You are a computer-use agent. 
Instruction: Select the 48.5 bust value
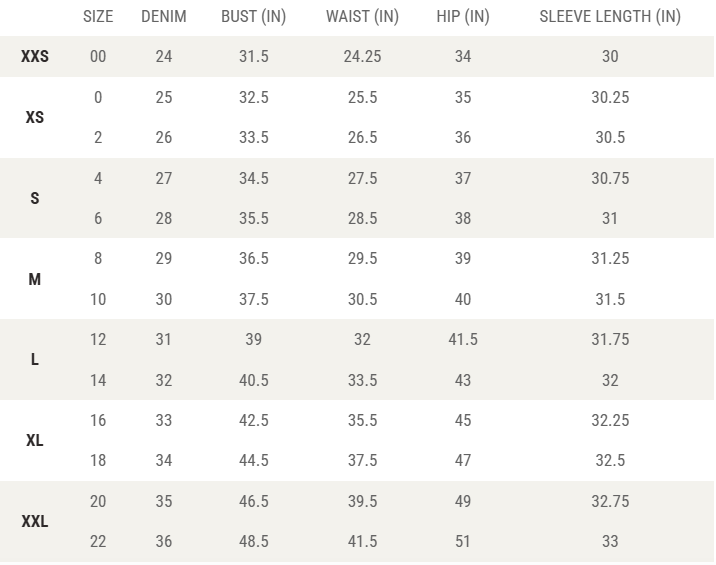click(253, 541)
